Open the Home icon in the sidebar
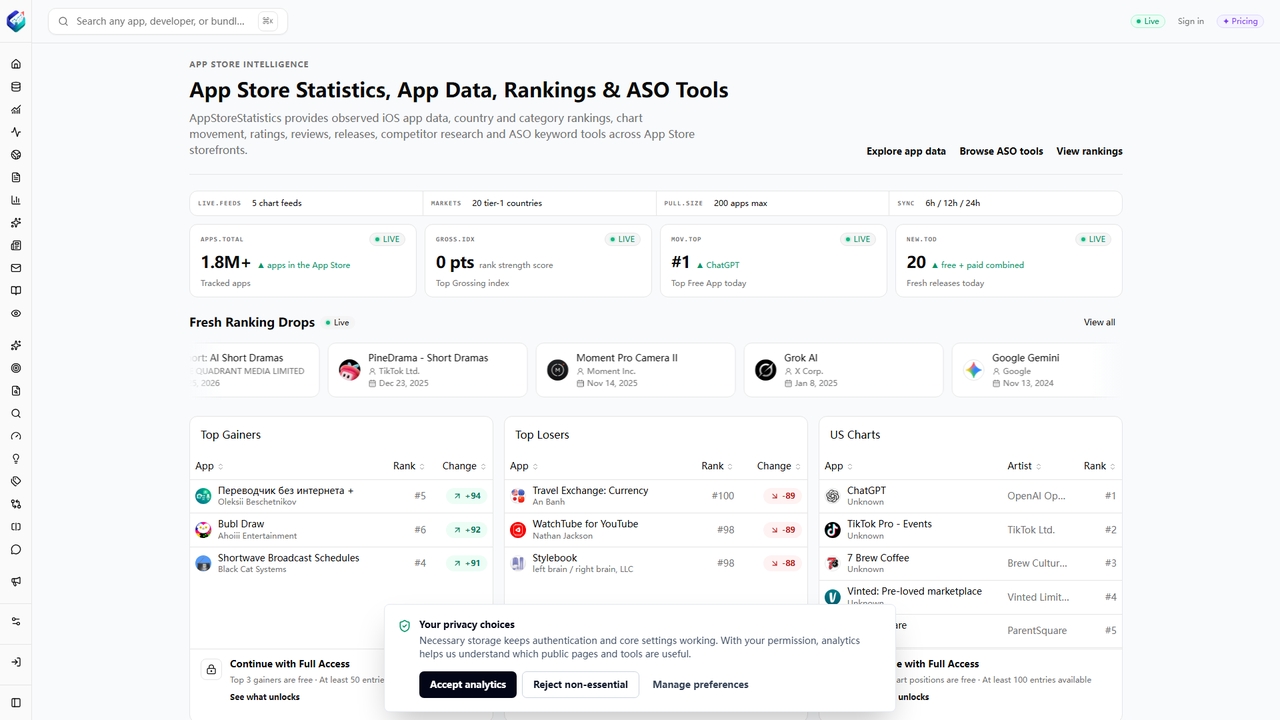Screen dimensions: 1280x720 (x=15, y=64)
